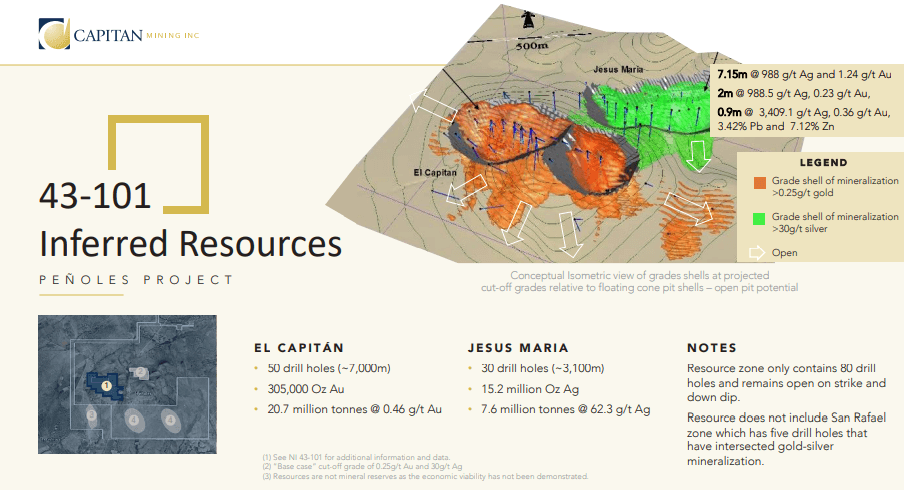904x490 pixels.
Task: Click marker 1 on the location map
Action: pos(106,386)
